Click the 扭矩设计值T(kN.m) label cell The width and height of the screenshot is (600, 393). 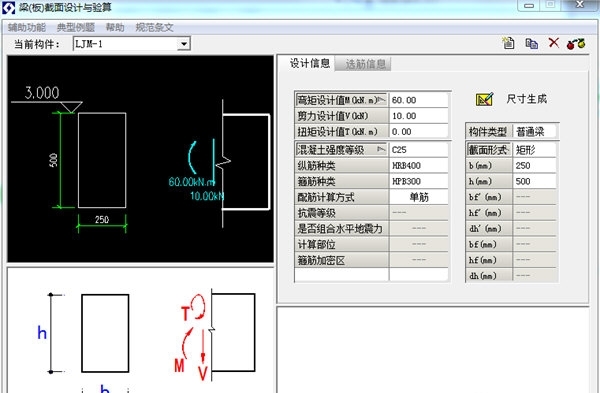pyautogui.click(x=342, y=132)
